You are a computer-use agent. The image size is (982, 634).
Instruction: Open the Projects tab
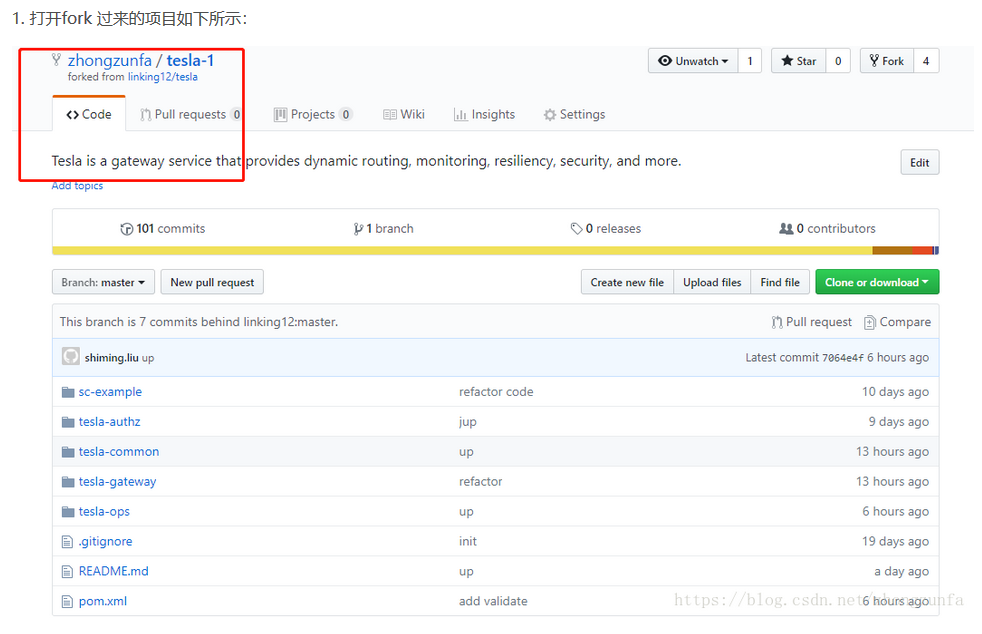coord(313,115)
